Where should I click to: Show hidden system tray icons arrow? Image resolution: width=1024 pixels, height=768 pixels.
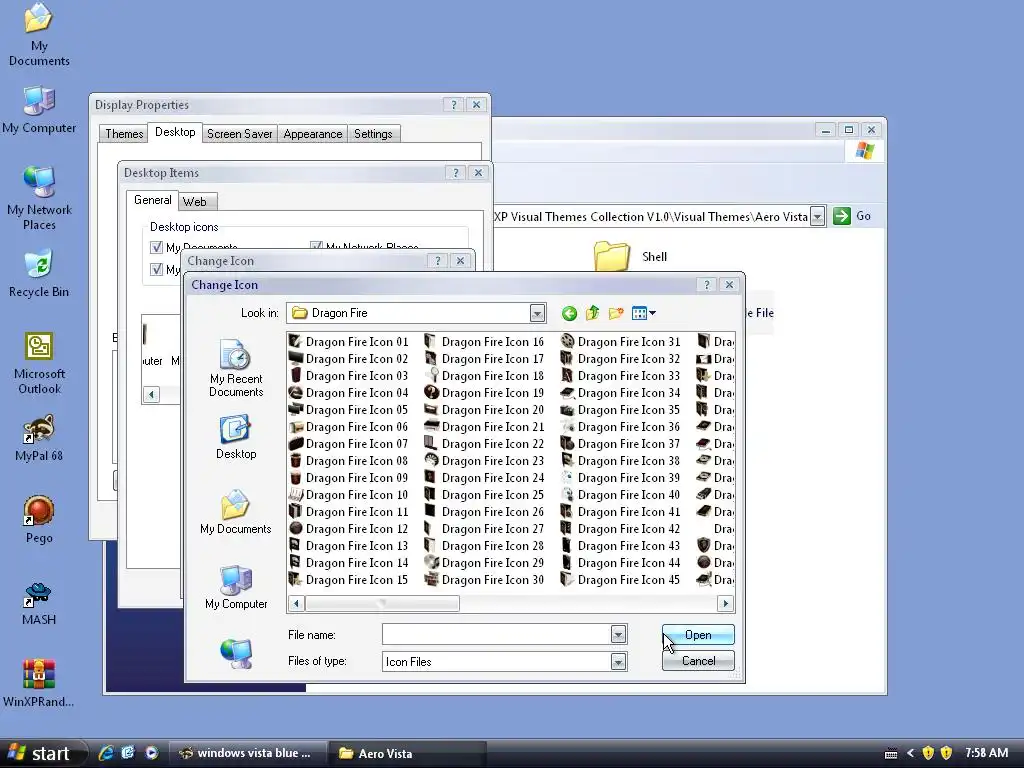[910, 753]
